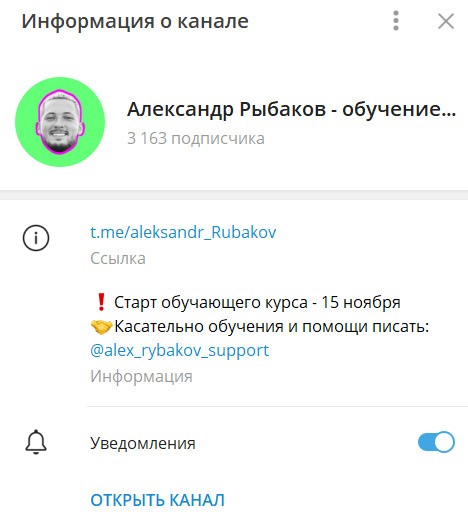The image size is (468, 515).
Task: Click the Информация о канале header title
Action: click(x=135, y=22)
